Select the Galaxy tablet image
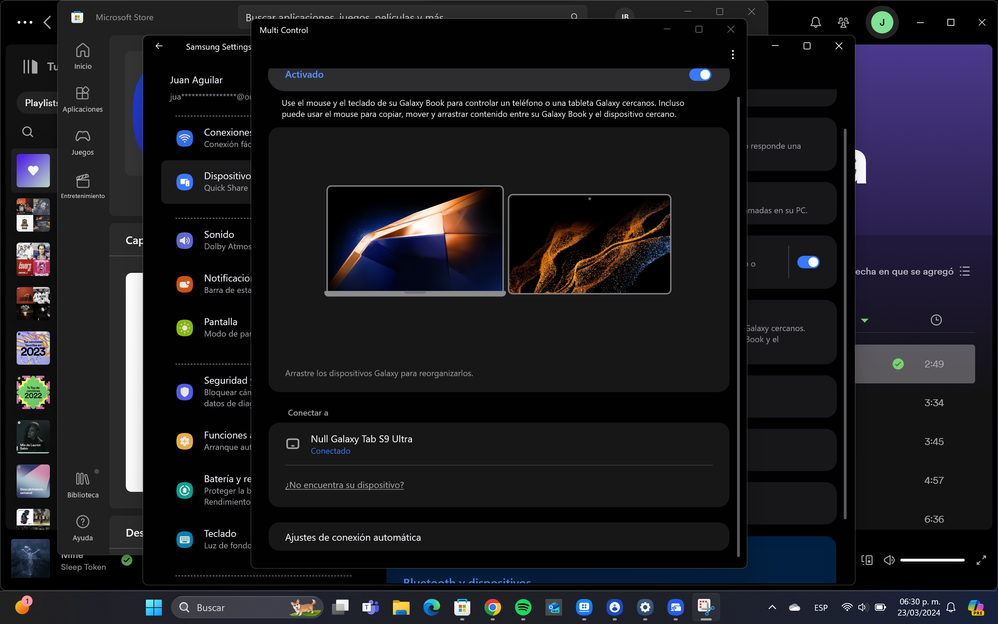Viewport: 998px width, 624px height. pyautogui.click(x=589, y=244)
